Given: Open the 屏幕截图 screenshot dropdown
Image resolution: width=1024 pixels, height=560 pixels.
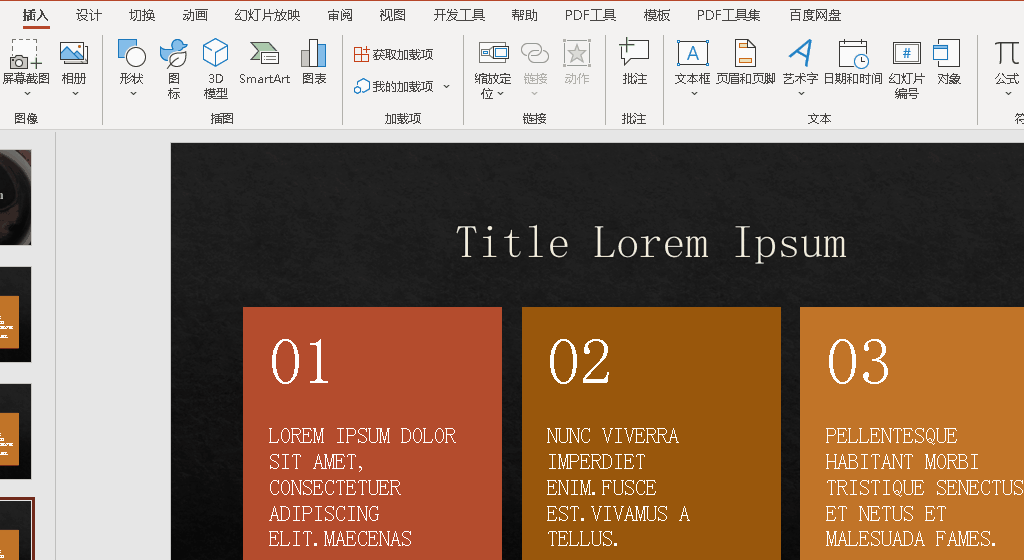Looking at the screenshot, I should (x=26, y=94).
